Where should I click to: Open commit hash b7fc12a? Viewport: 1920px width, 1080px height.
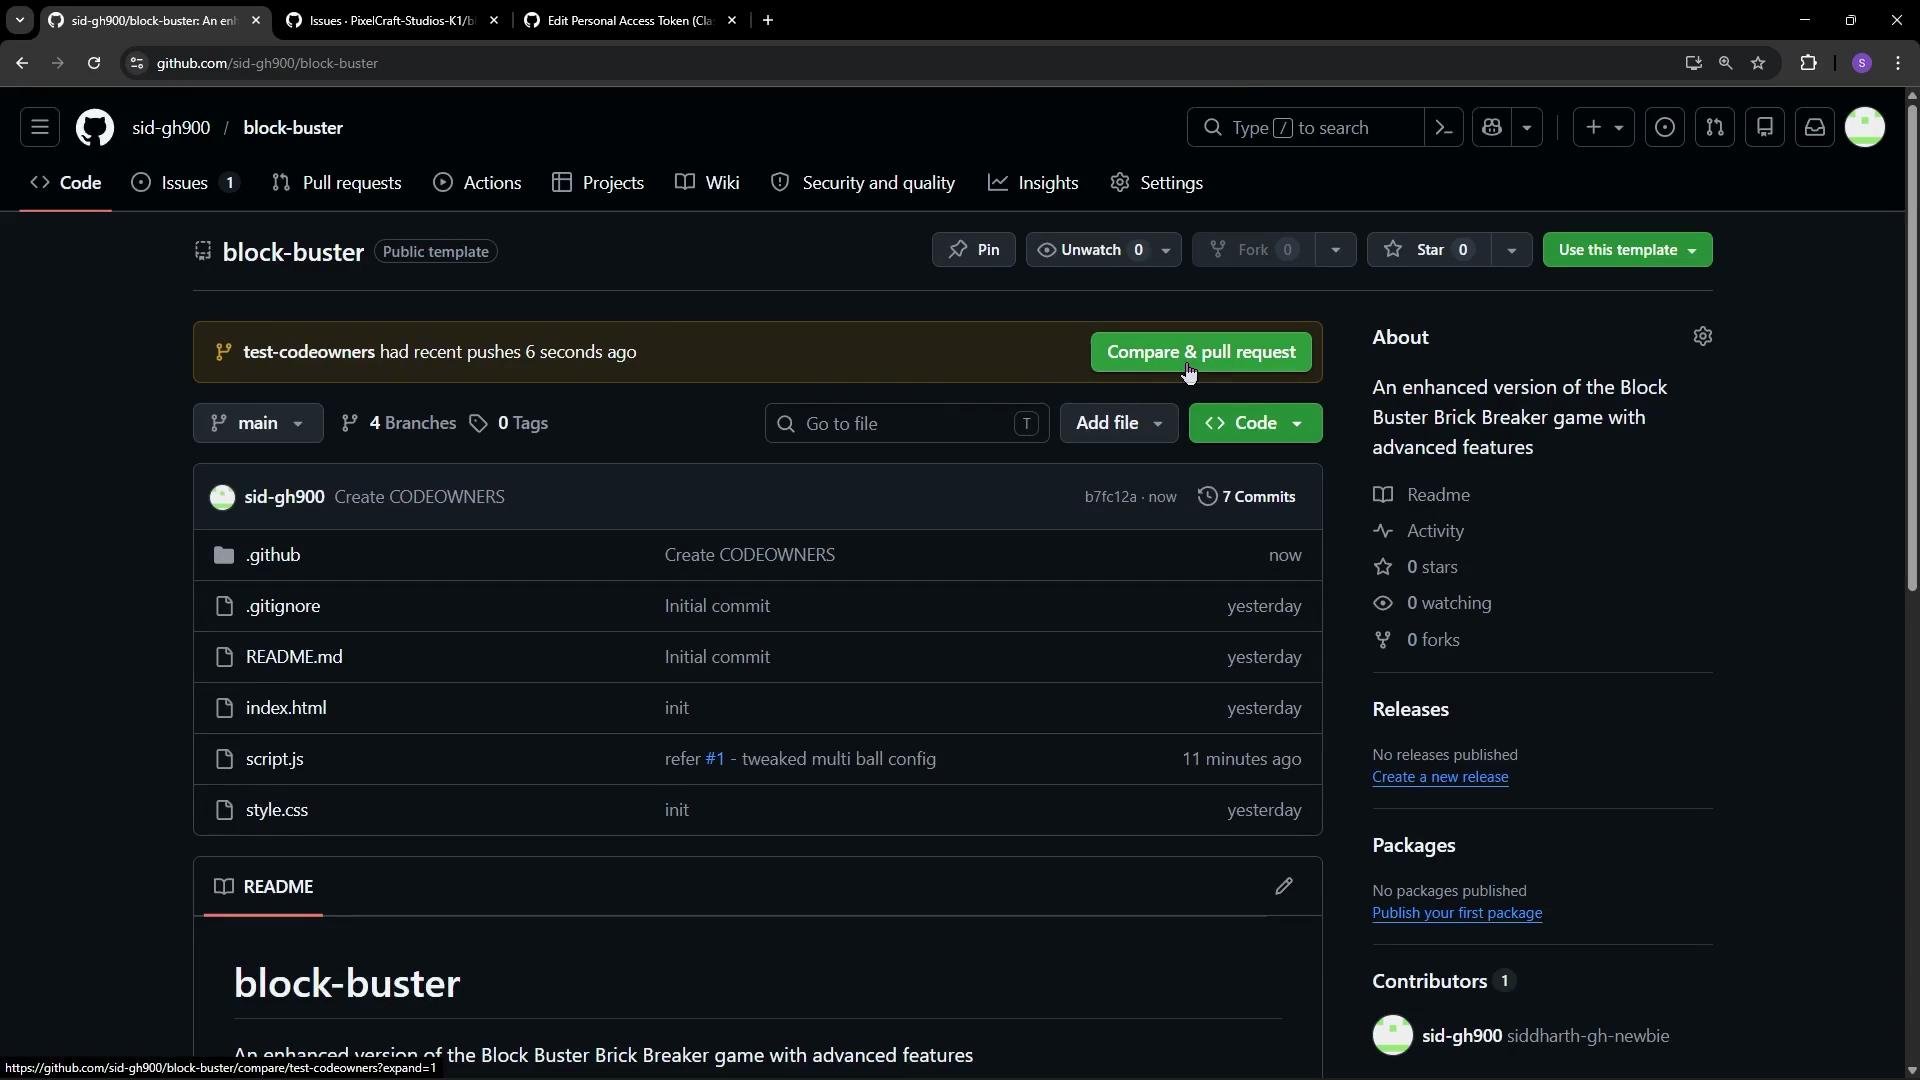point(1110,497)
